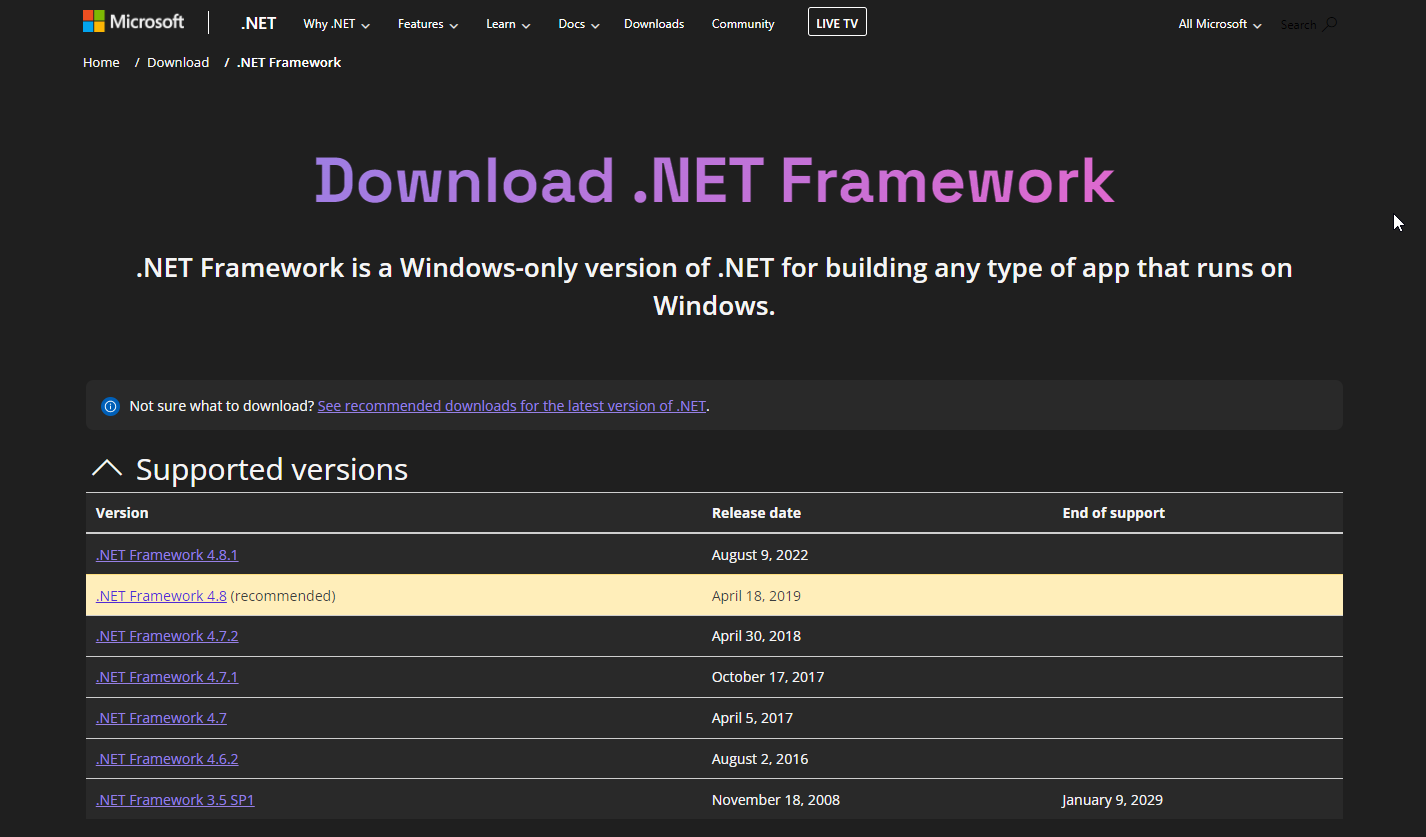Click the mouse cursor area near page edge
Screen dimensions: 1426x837
1397,222
